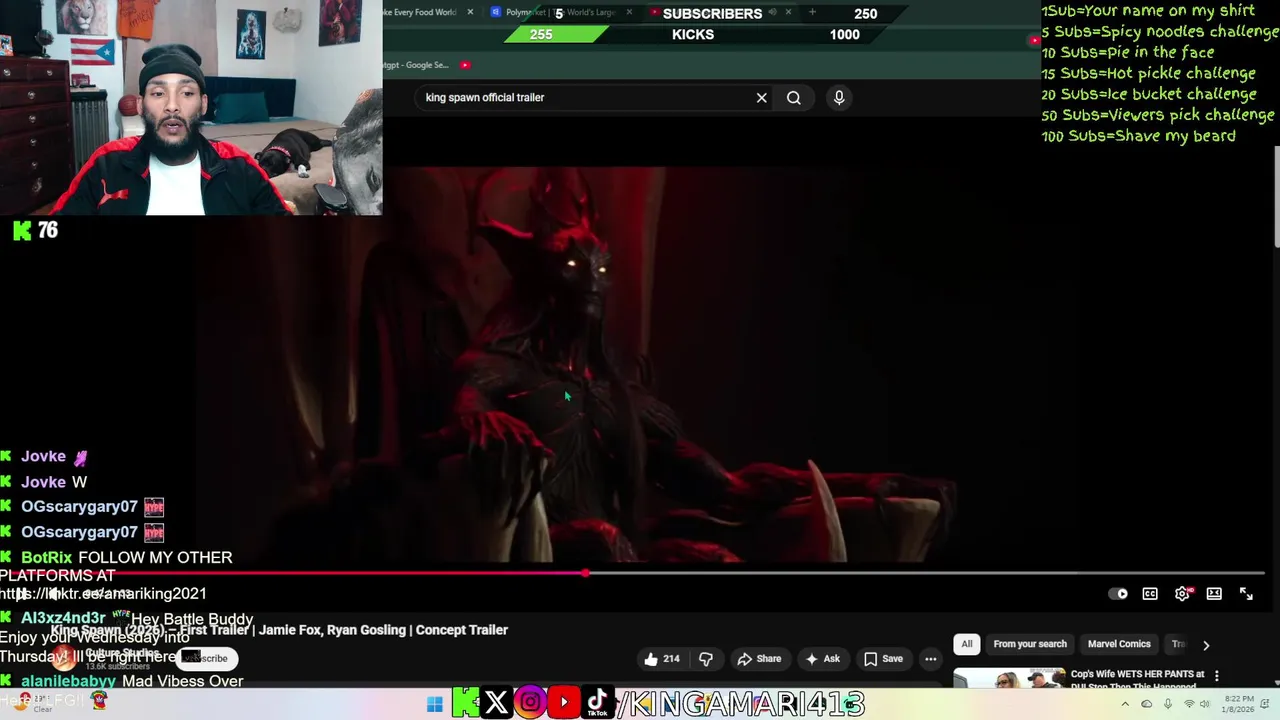Enter fullscreen mode on the video
Screen dimensions: 1280x720
coord(1246,594)
